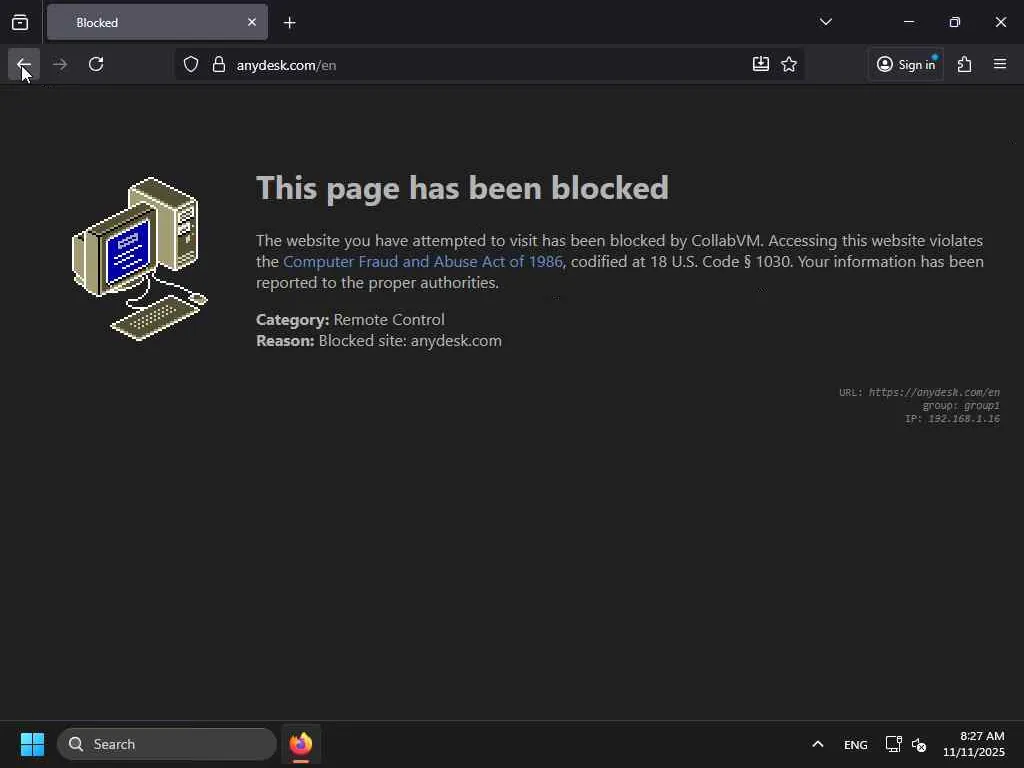1024x768 pixels.
Task: Minimize the Firefox window
Action: [x=908, y=22]
